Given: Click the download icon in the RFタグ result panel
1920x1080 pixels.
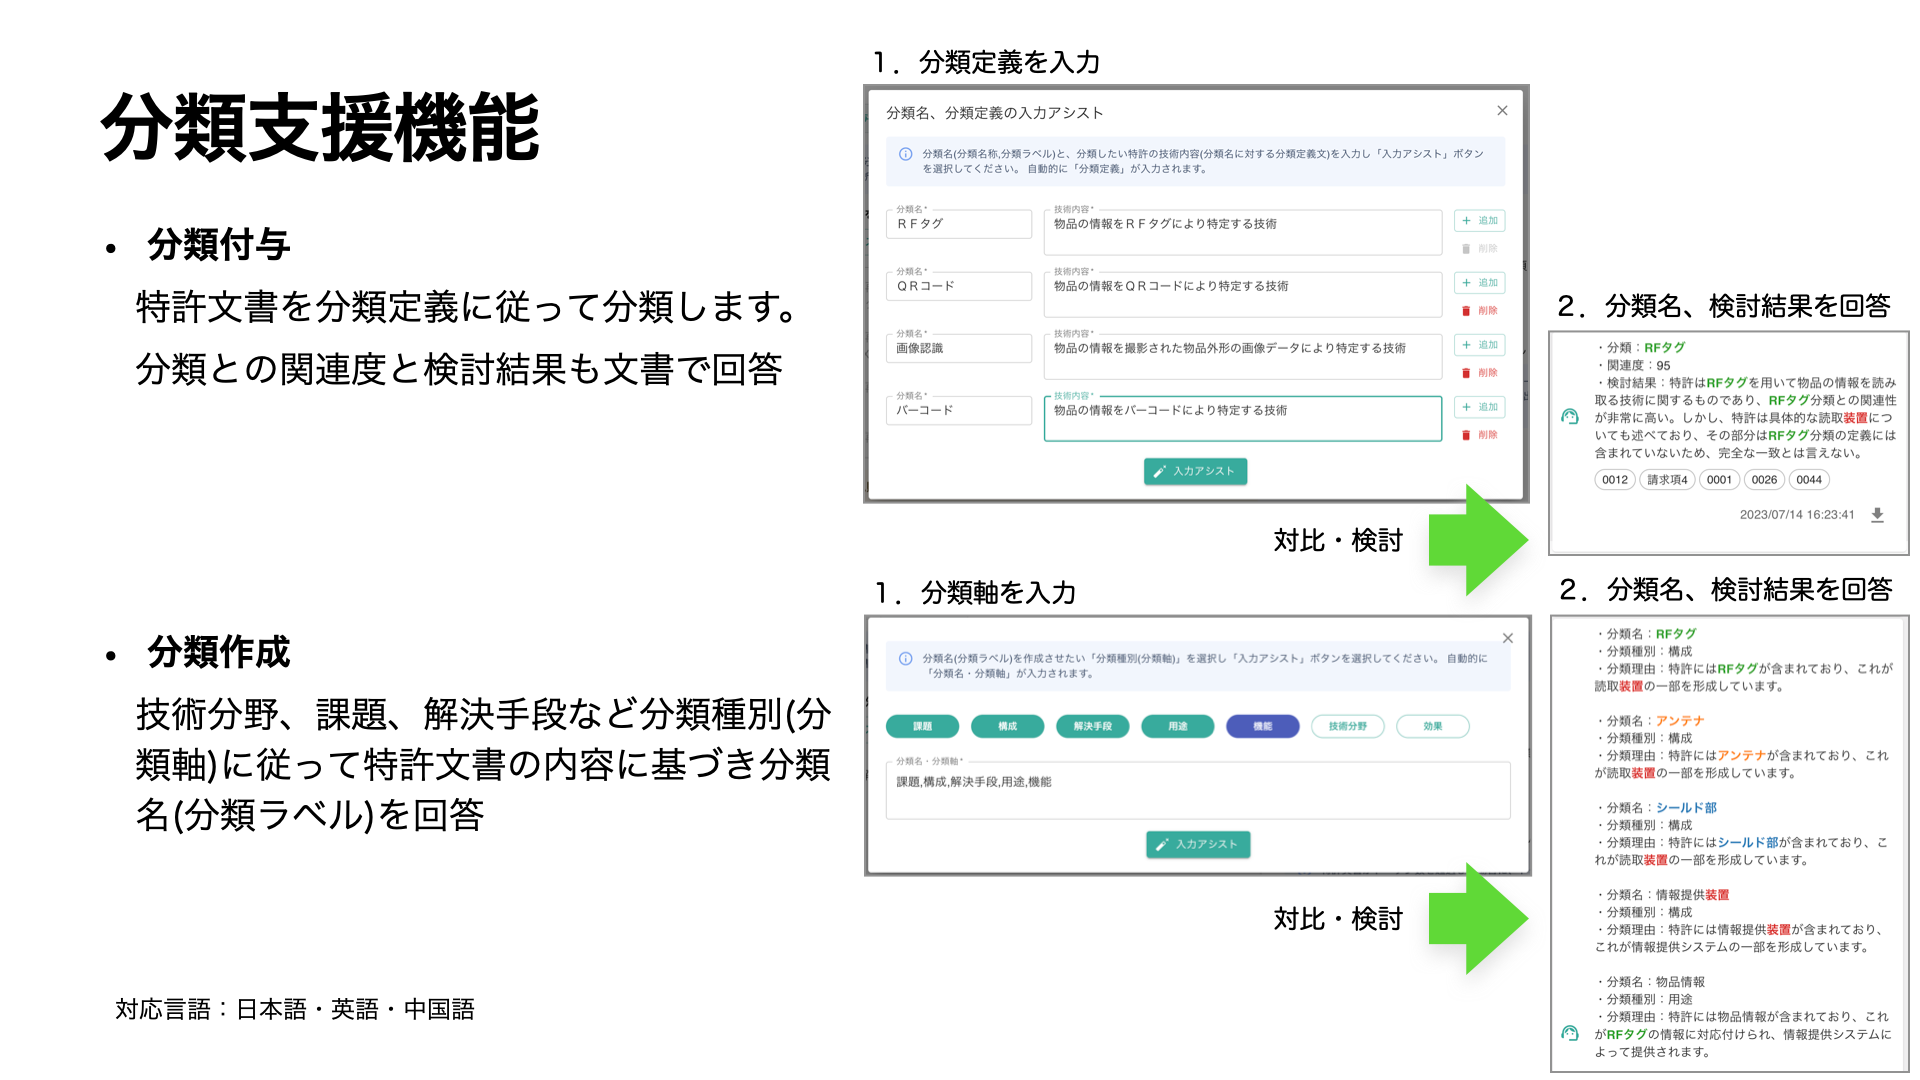Looking at the screenshot, I should [1878, 516].
